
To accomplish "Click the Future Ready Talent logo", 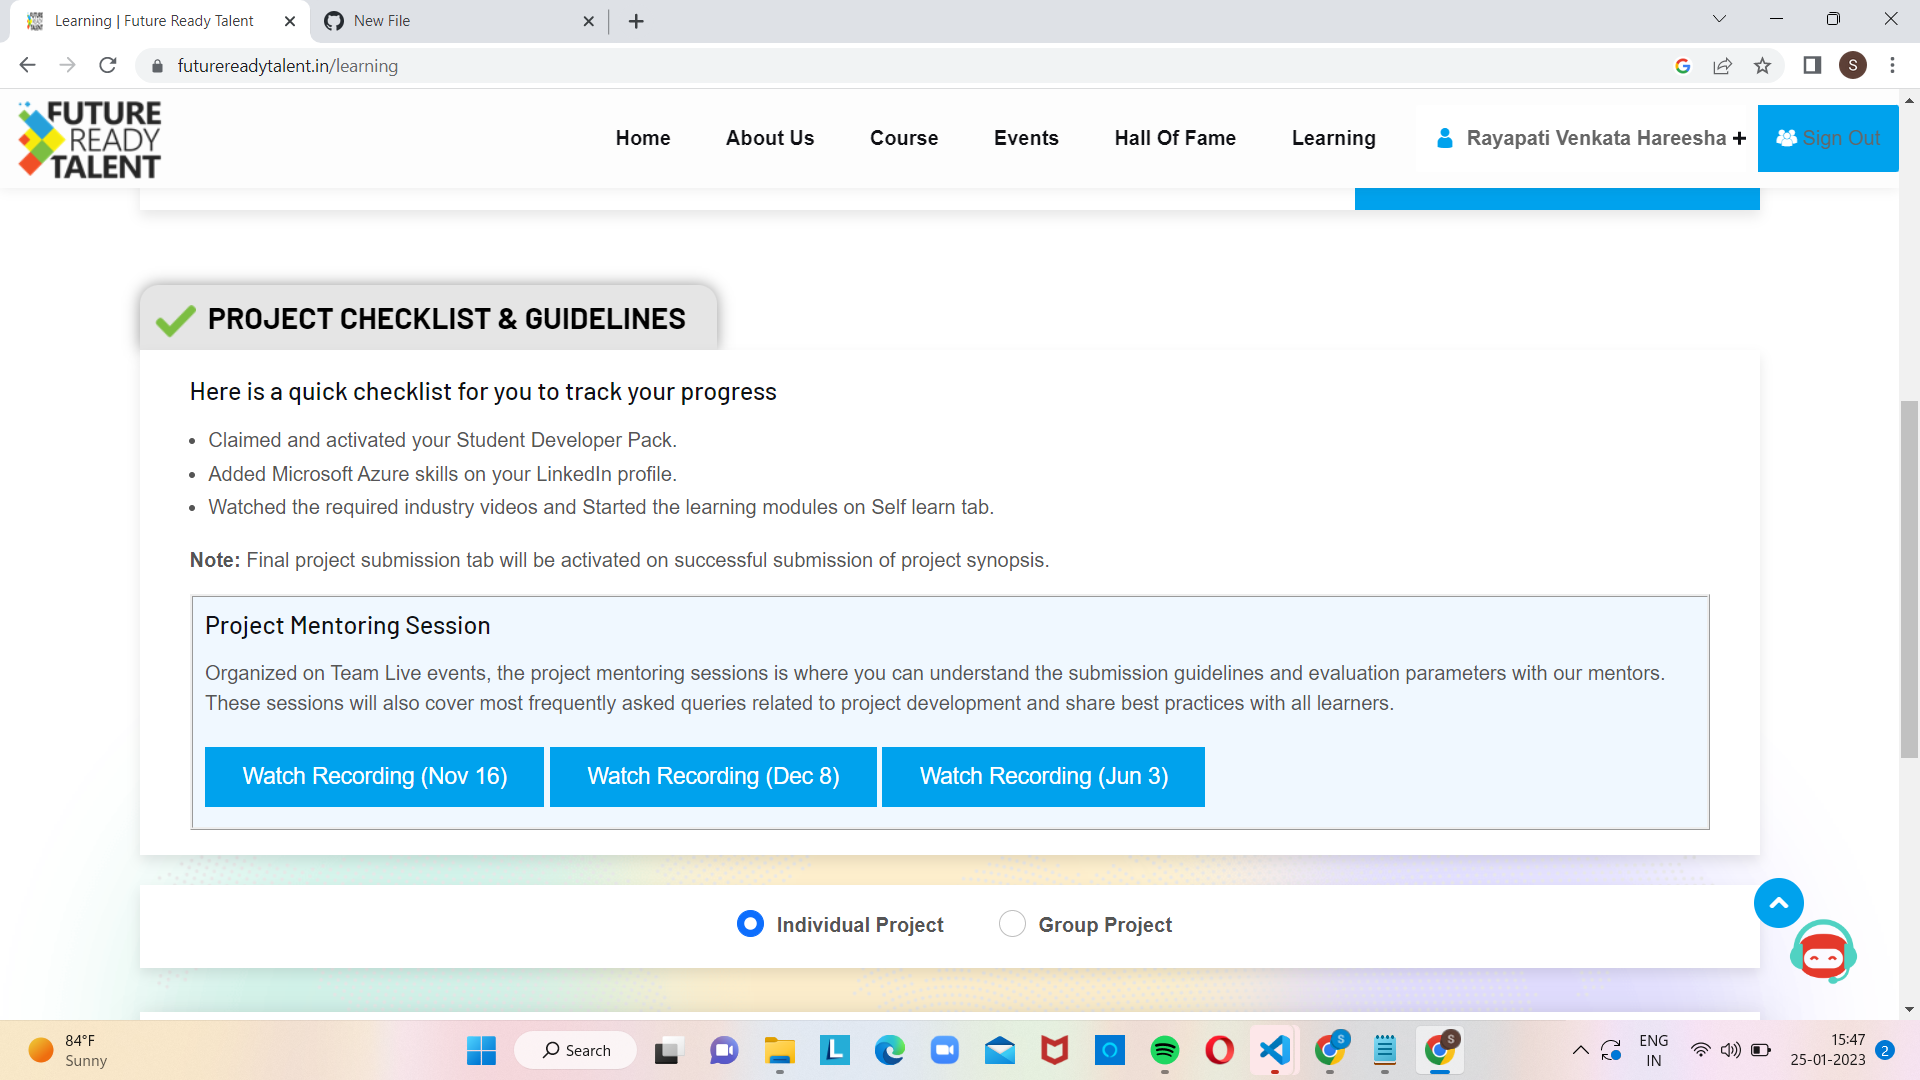I will 88,139.
